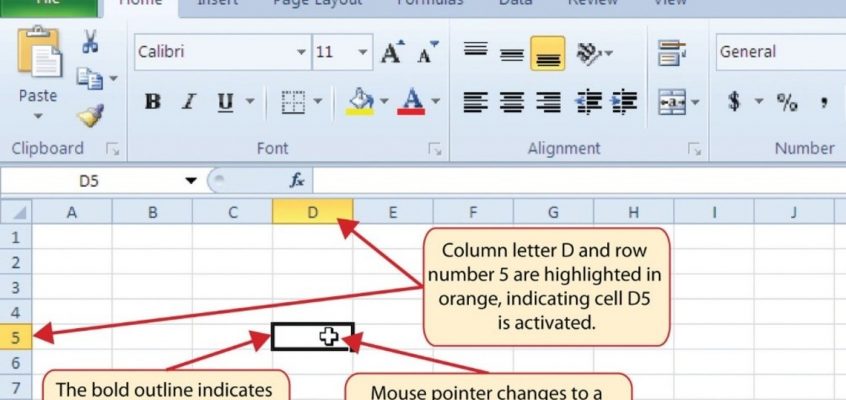Click the Name Box showing D5
The width and height of the screenshot is (846, 400).
91,181
